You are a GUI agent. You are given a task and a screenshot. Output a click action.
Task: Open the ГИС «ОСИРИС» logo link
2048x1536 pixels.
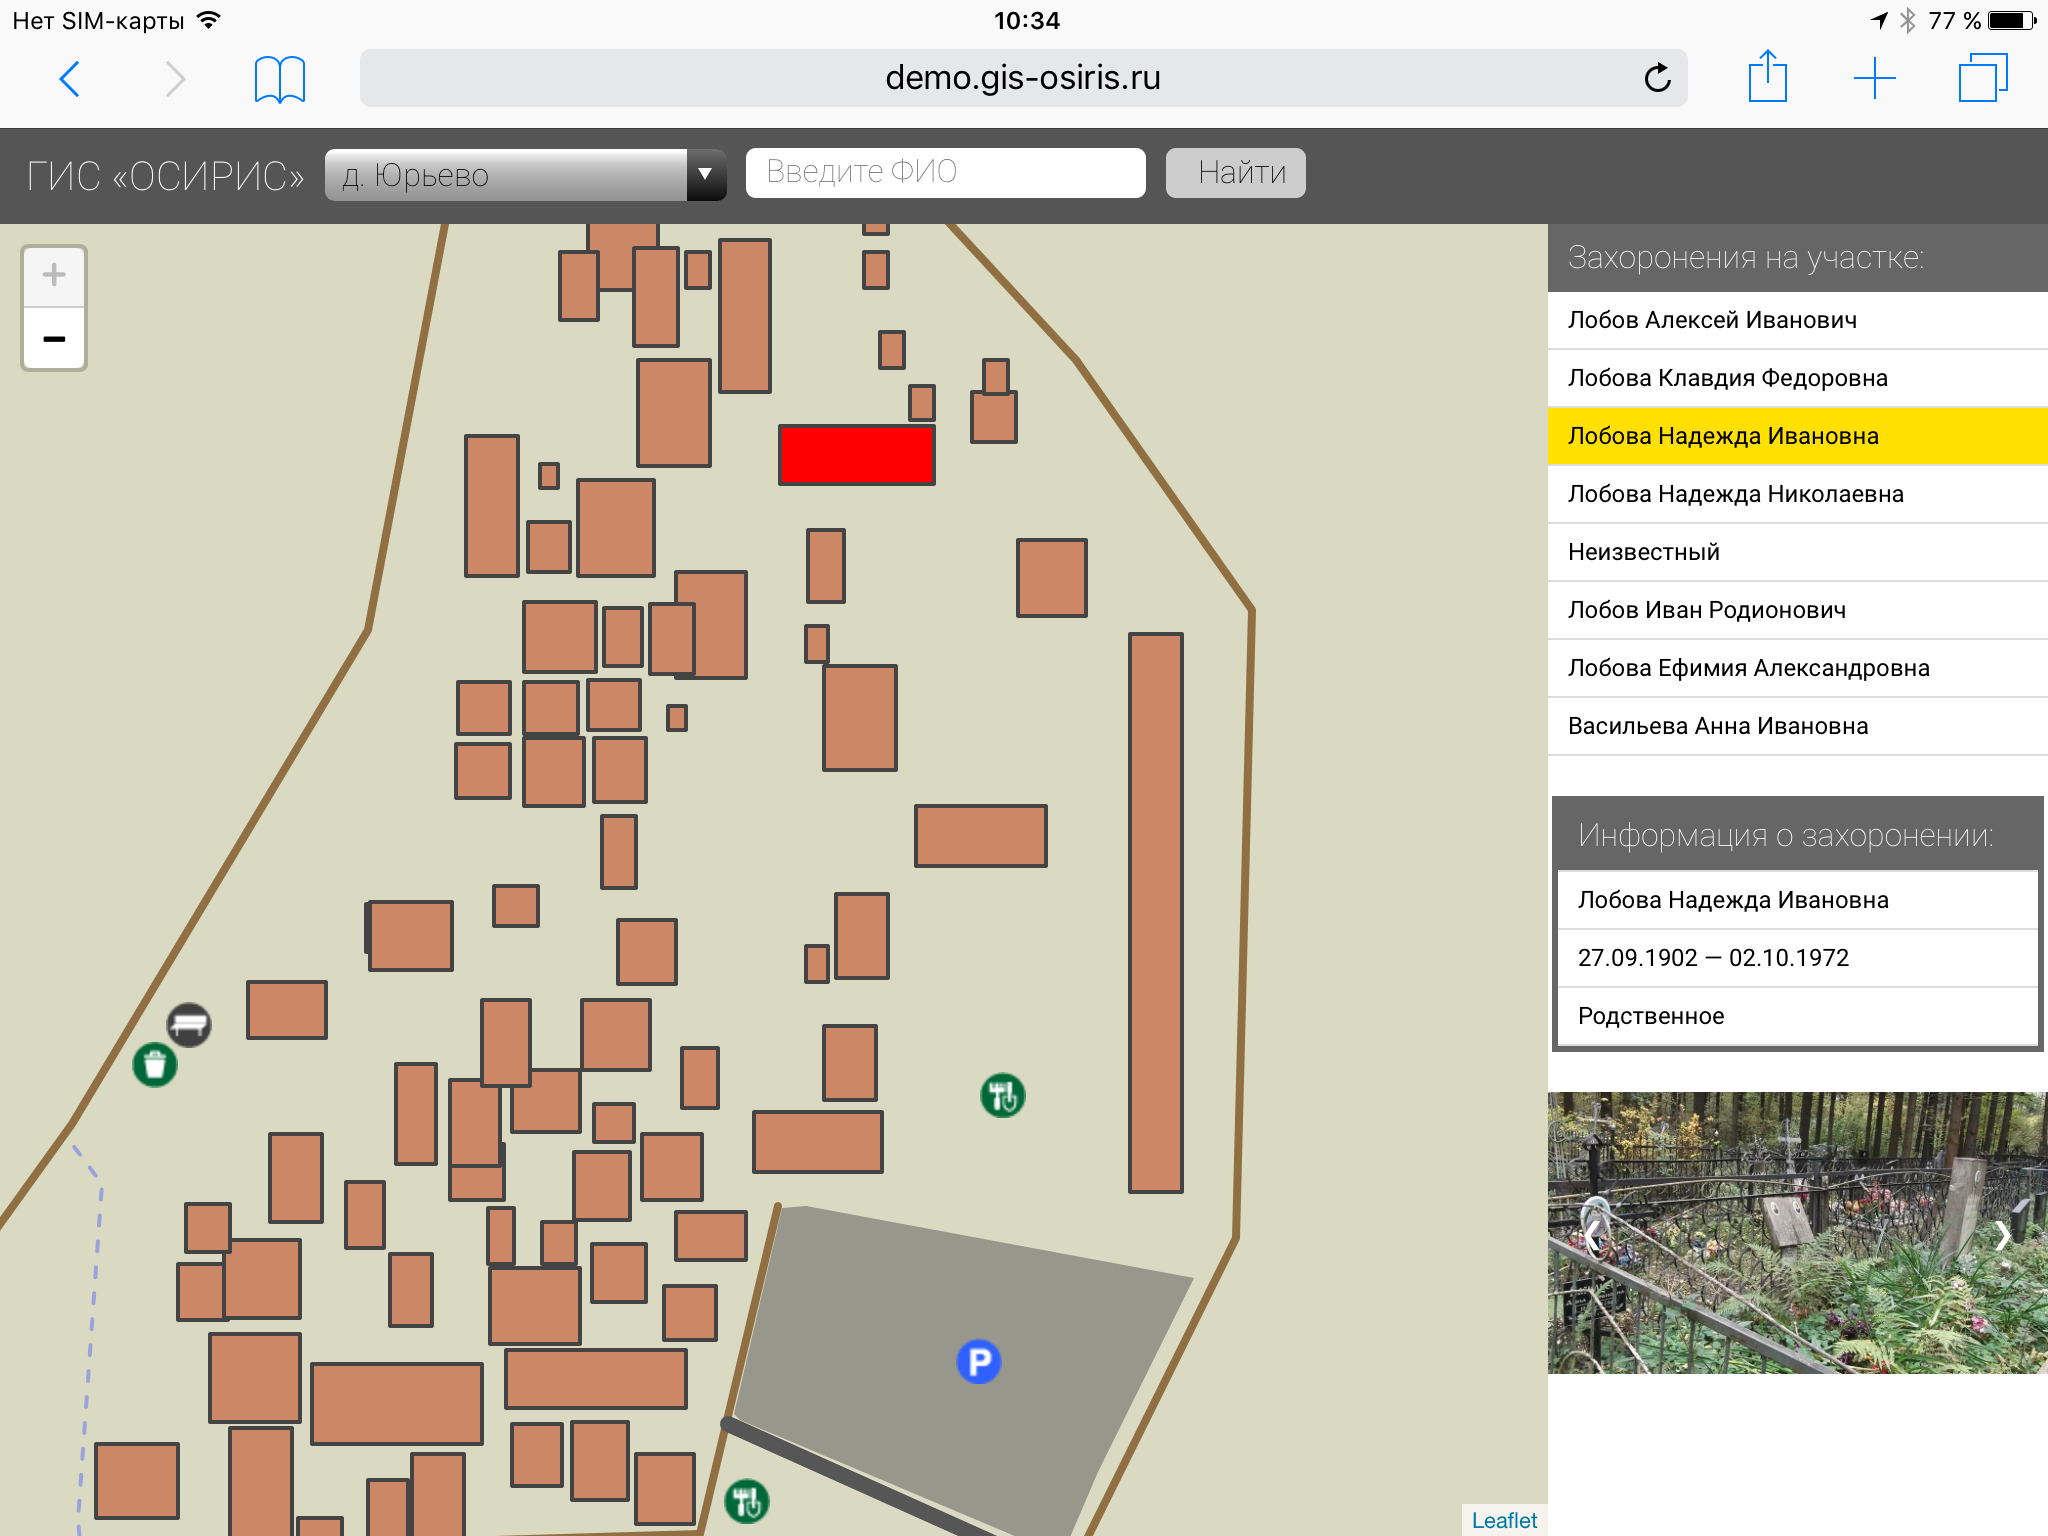pos(165,176)
